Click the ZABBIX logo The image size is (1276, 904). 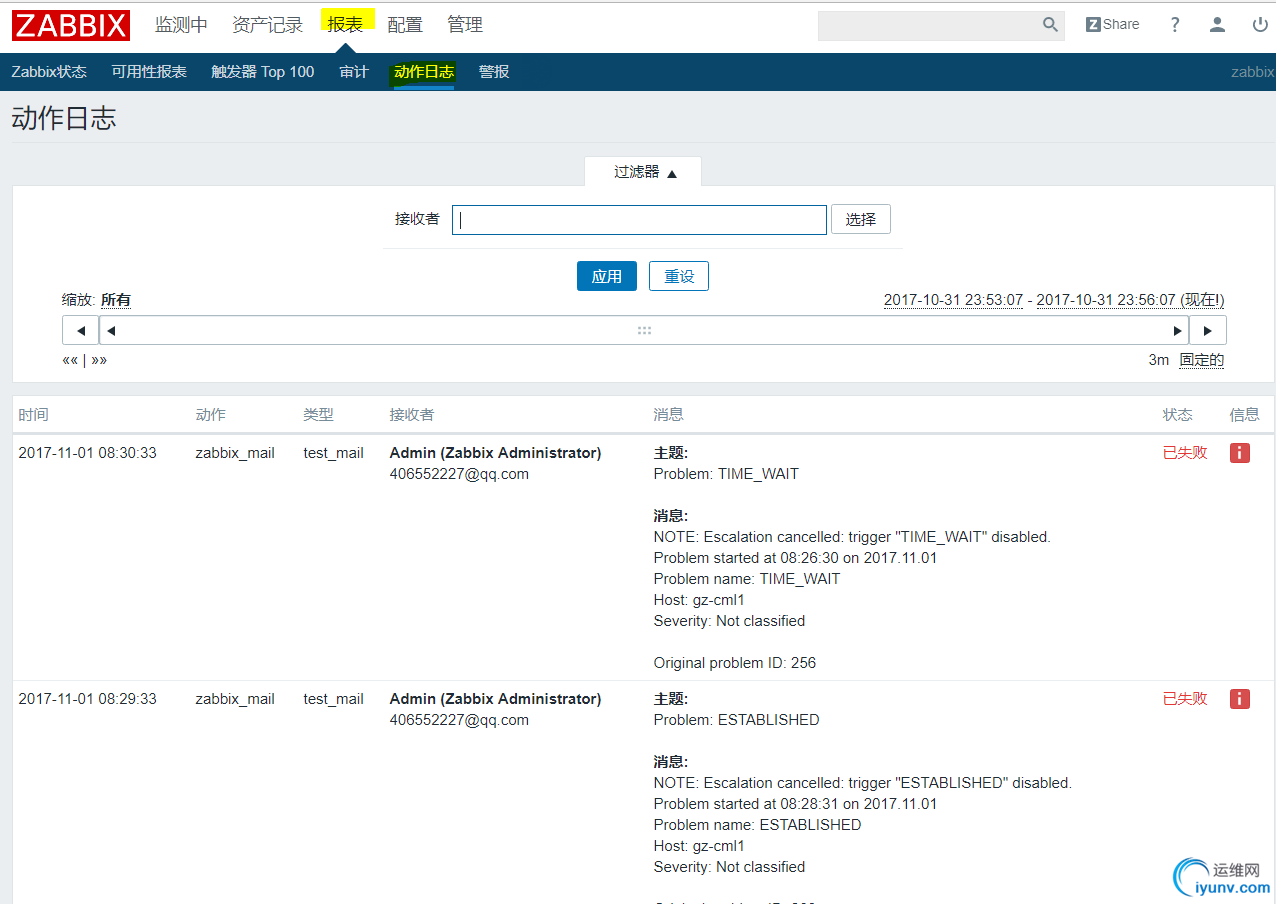click(71, 25)
